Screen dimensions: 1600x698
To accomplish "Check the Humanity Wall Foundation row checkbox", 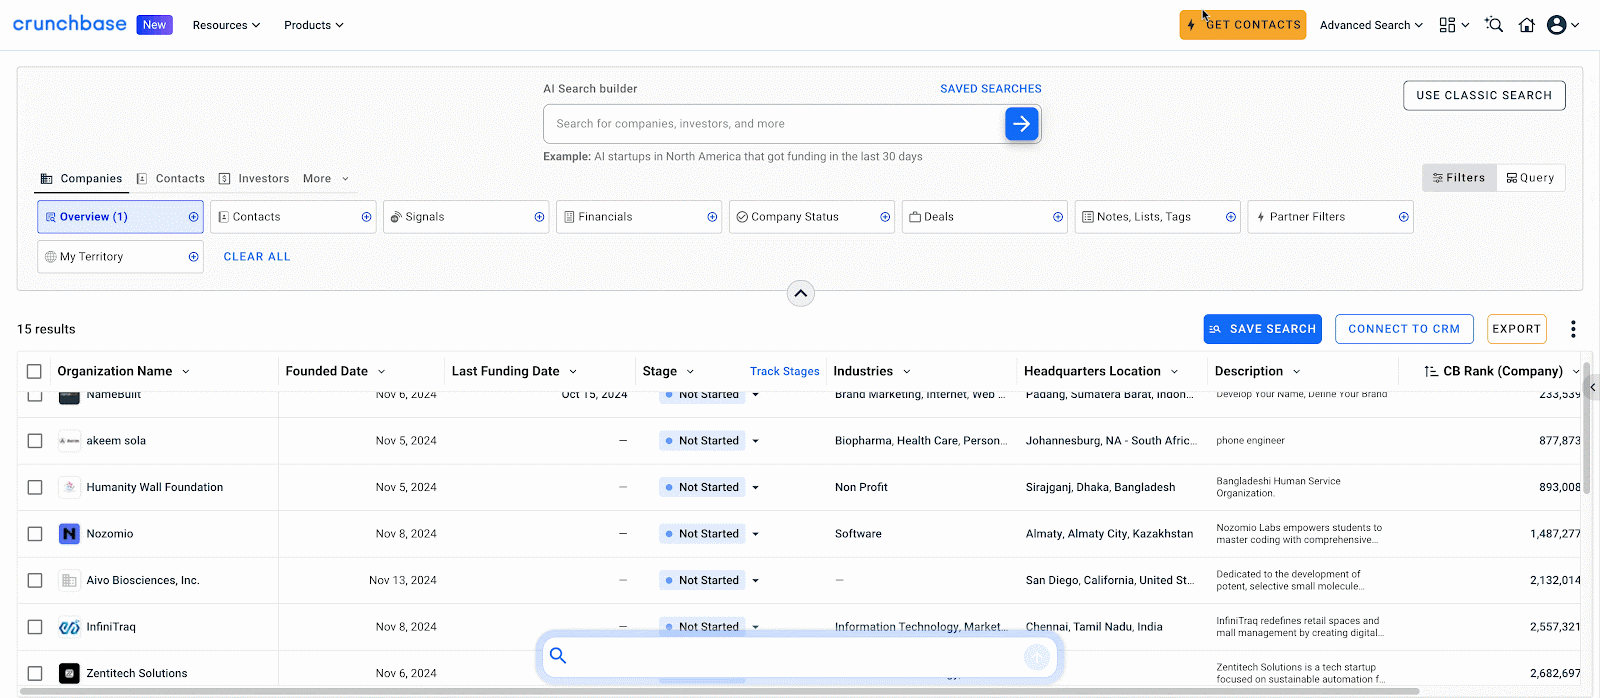I will pyautogui.click(x=35, y=487).
